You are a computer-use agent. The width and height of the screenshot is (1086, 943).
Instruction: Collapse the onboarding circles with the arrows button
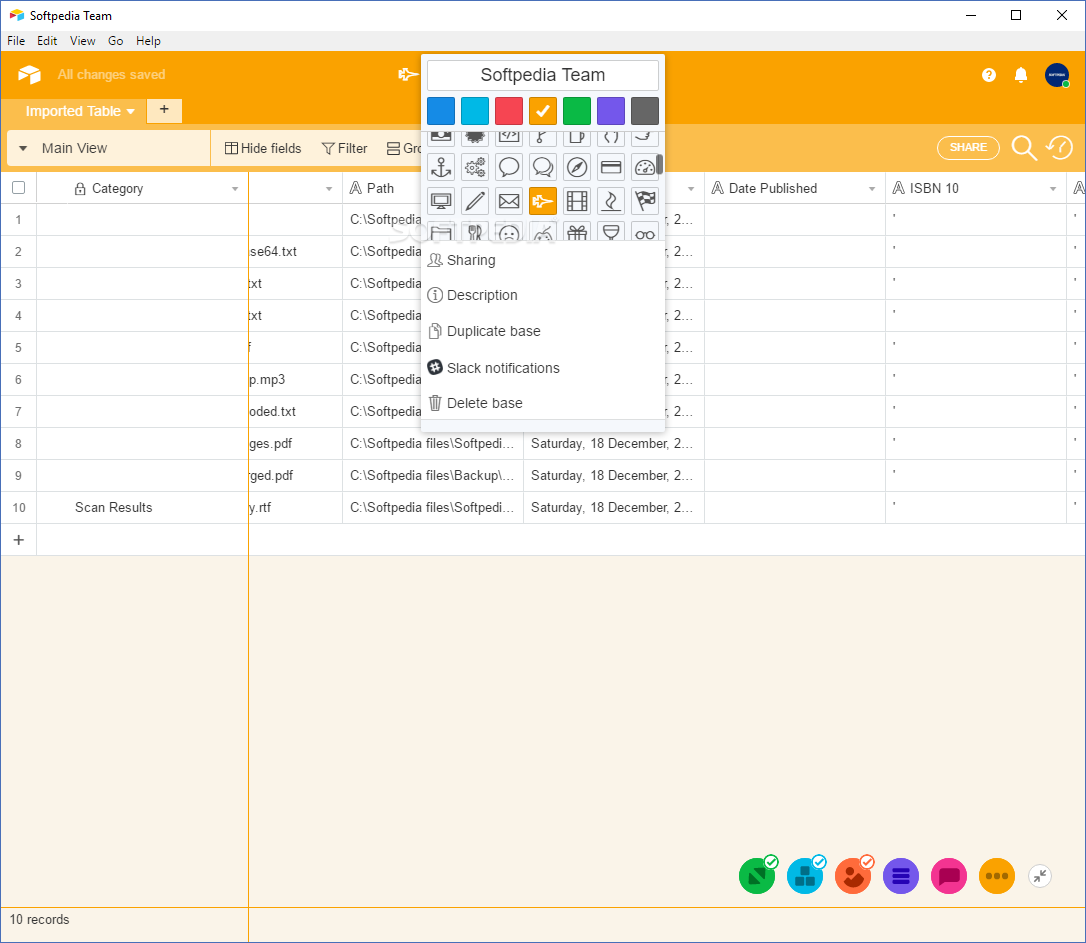1040,877
